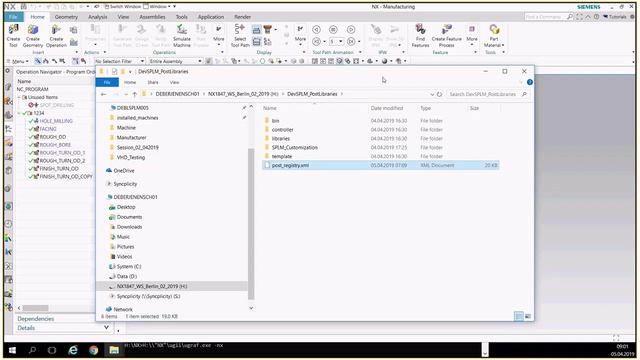Click the play button in Tool Path Animation
This screenshot has height=360, width=640.
coord(351,30)
